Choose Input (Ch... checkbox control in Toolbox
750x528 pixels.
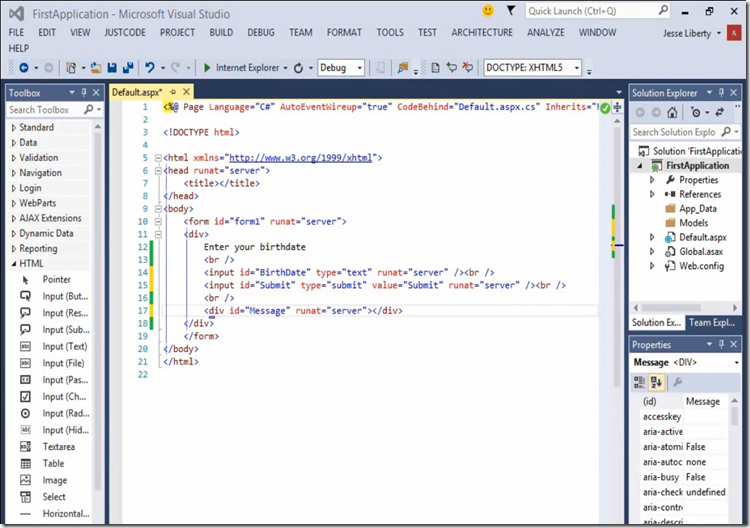(x=64, y=396)
